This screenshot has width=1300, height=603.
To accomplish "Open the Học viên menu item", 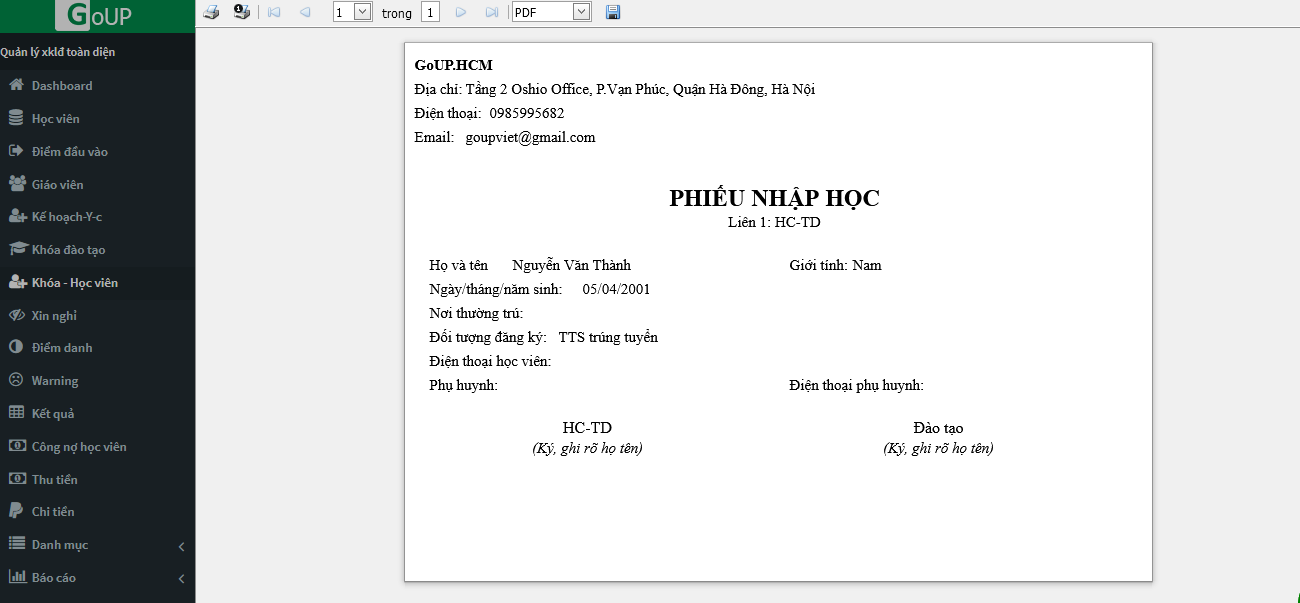I will point(55,119).
